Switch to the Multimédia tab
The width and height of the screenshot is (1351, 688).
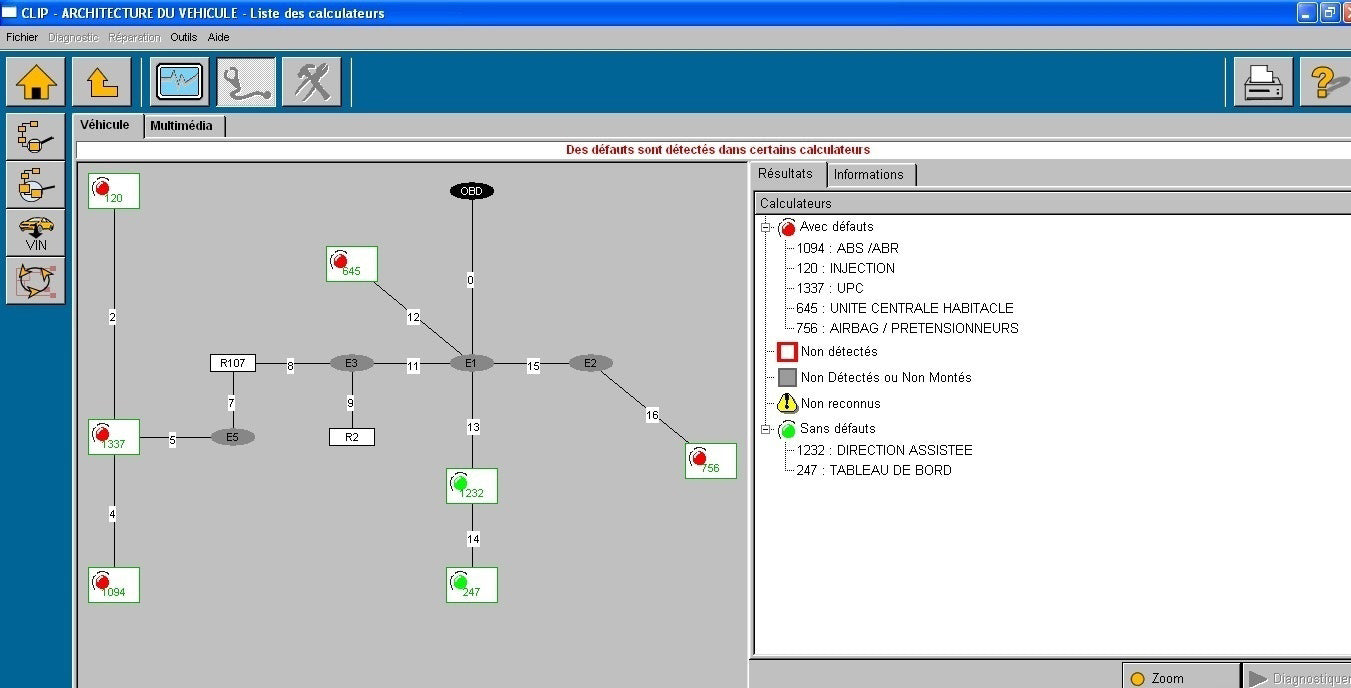[x=181, y=126]
